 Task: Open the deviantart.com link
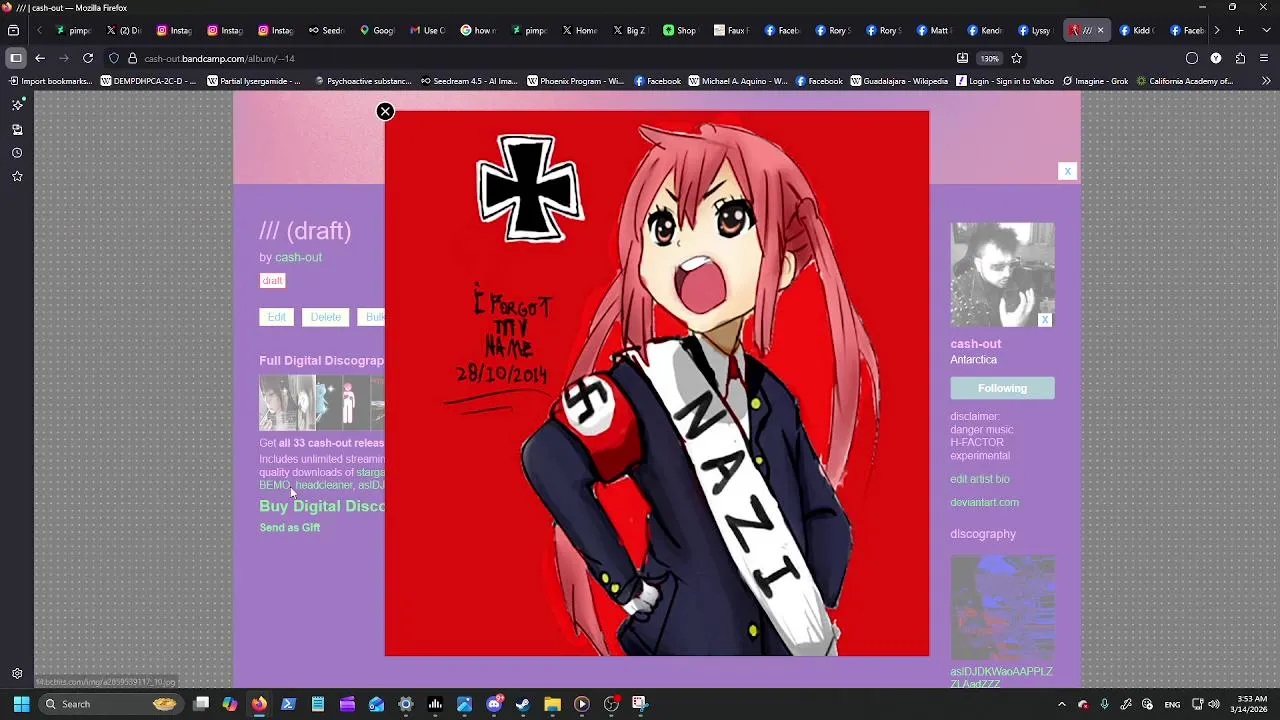[985, 502]
